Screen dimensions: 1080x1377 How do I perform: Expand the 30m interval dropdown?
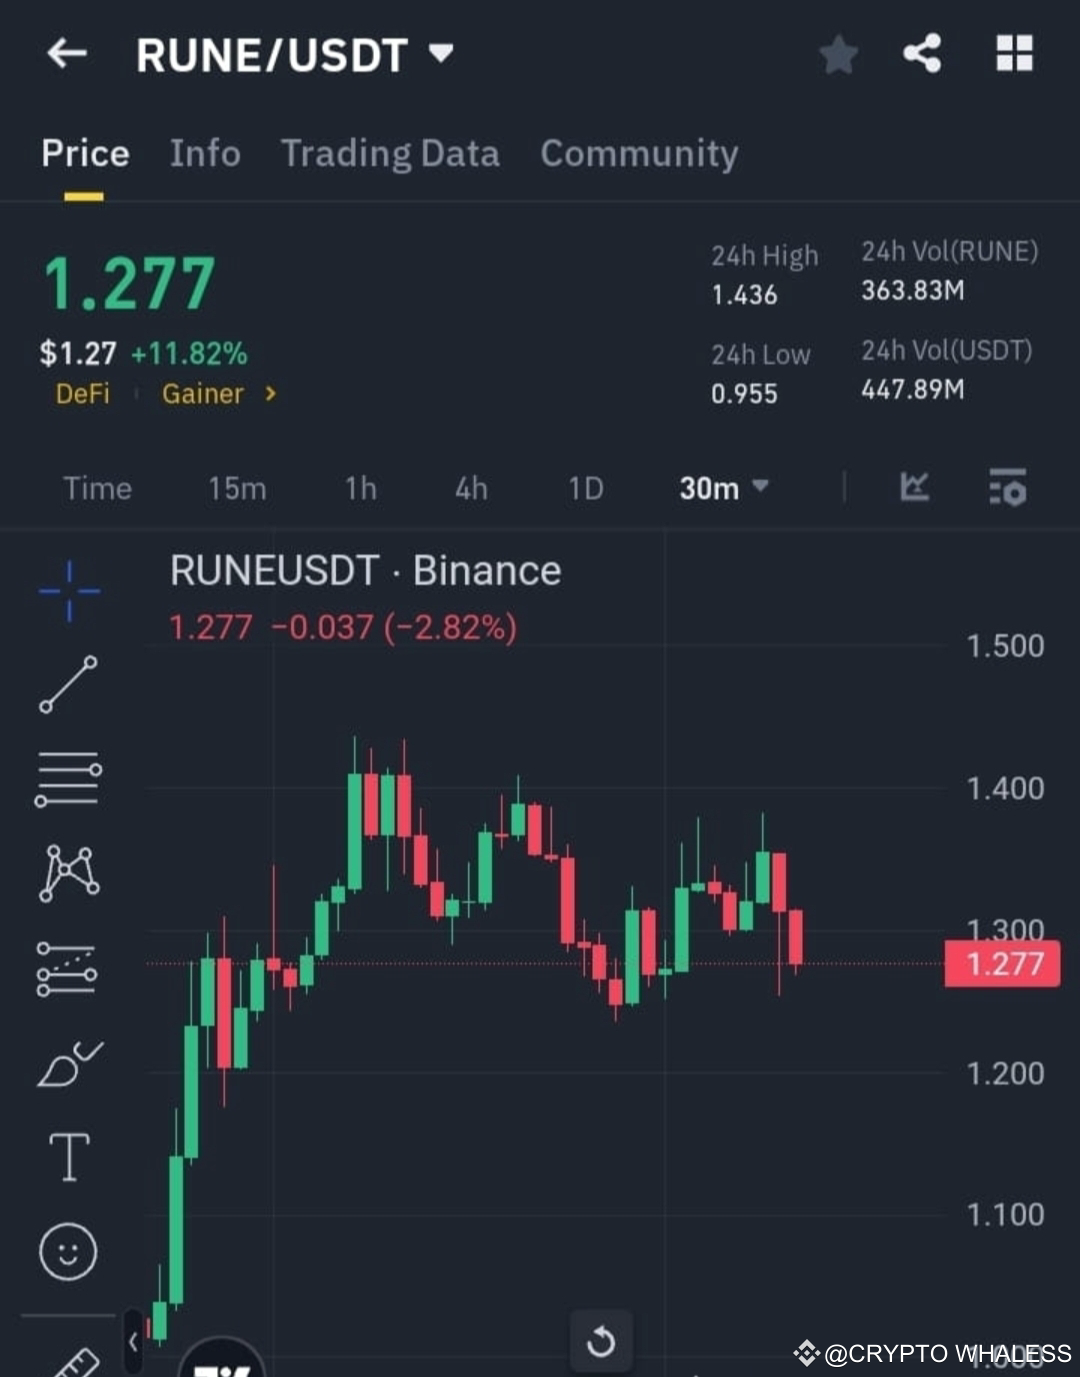pos(723,488)
